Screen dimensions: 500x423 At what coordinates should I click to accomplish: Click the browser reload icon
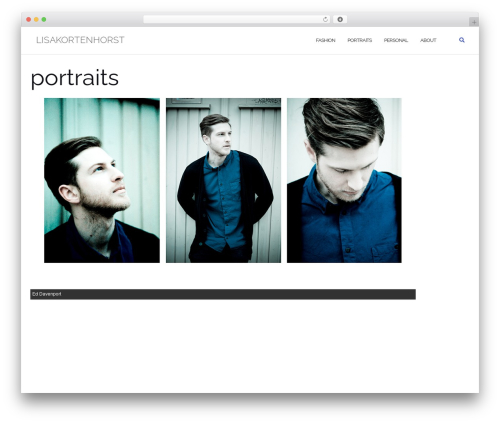point(325,19)
